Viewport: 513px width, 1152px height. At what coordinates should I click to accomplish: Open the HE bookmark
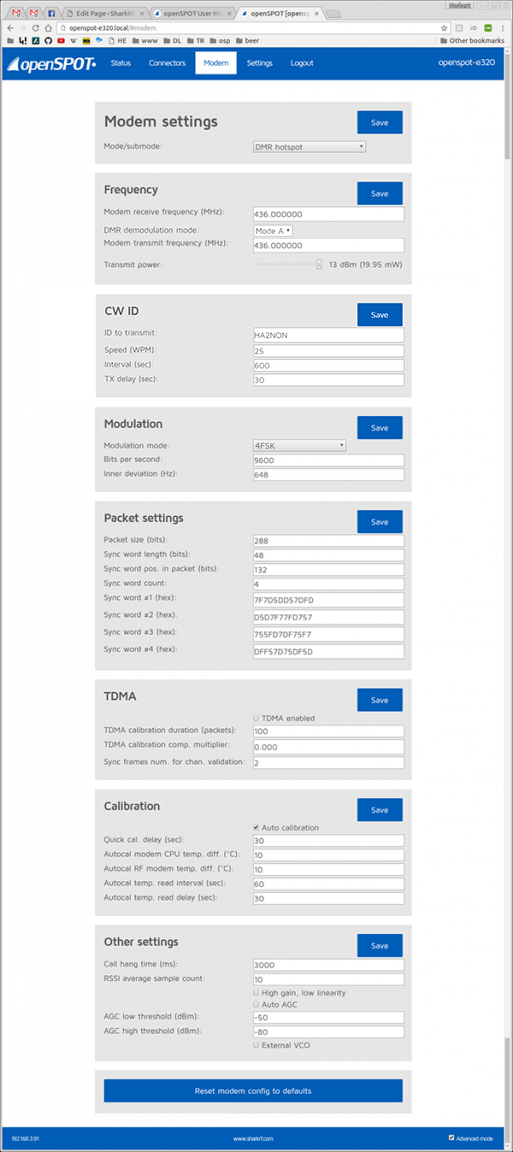click(x=118, y=40)
